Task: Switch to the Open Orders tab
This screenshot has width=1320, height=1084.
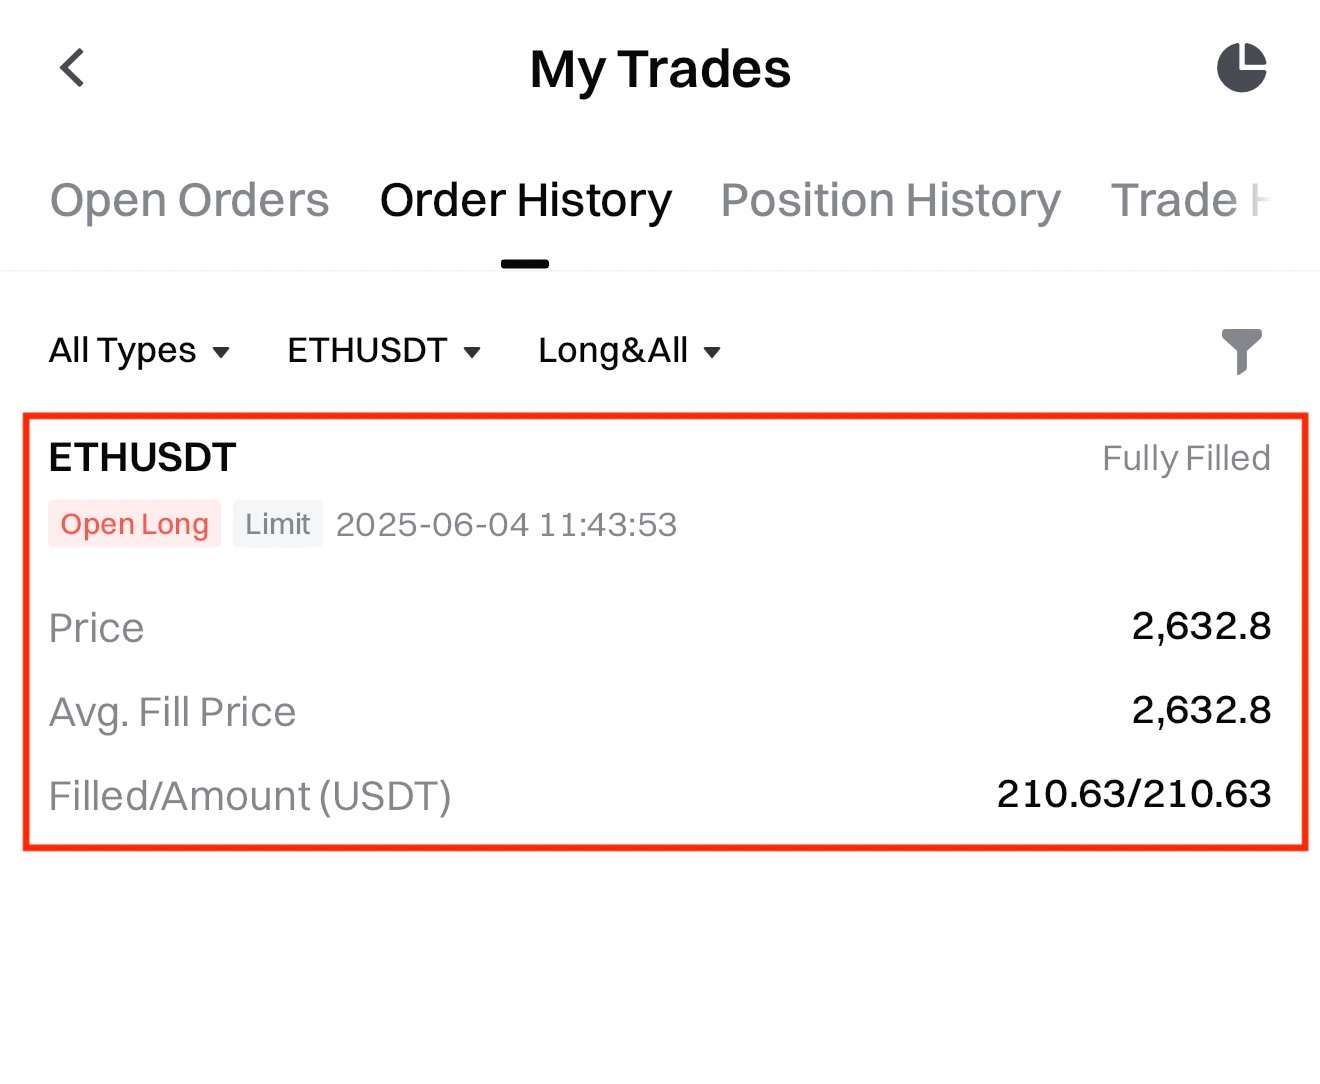Action: [x=189, y=200]
